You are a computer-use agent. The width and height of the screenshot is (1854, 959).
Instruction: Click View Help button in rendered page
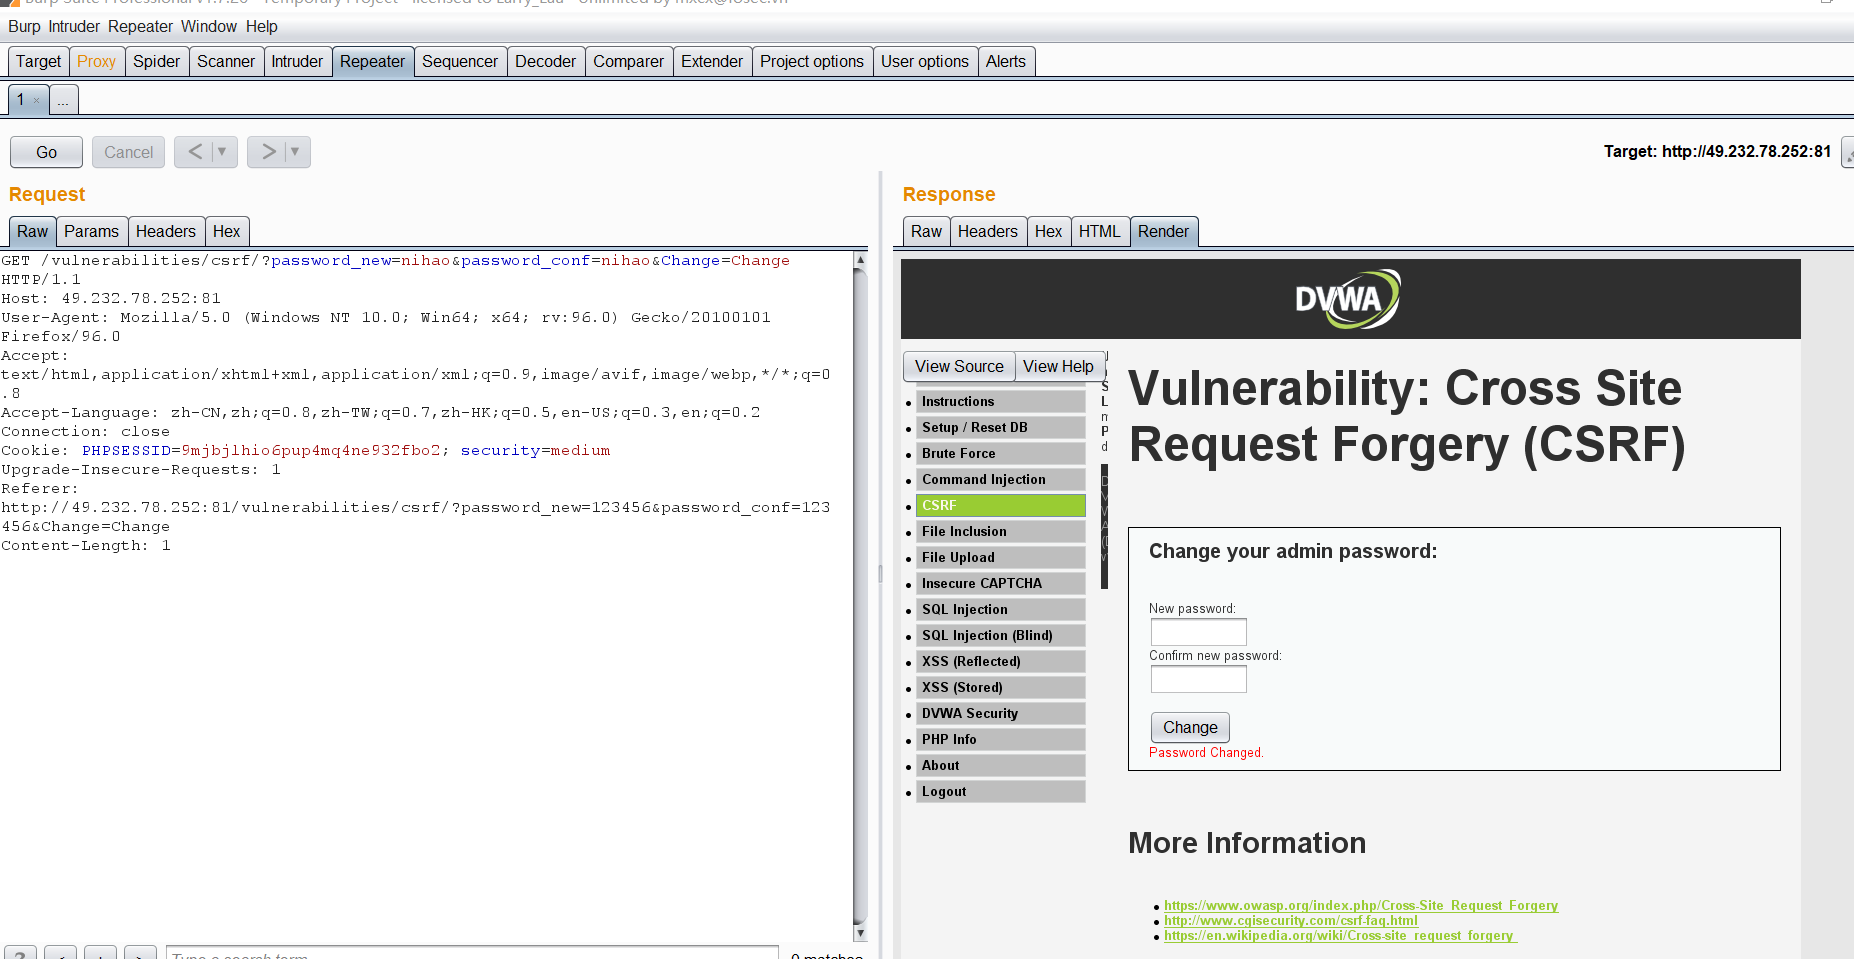click(x=1058, y=366)
